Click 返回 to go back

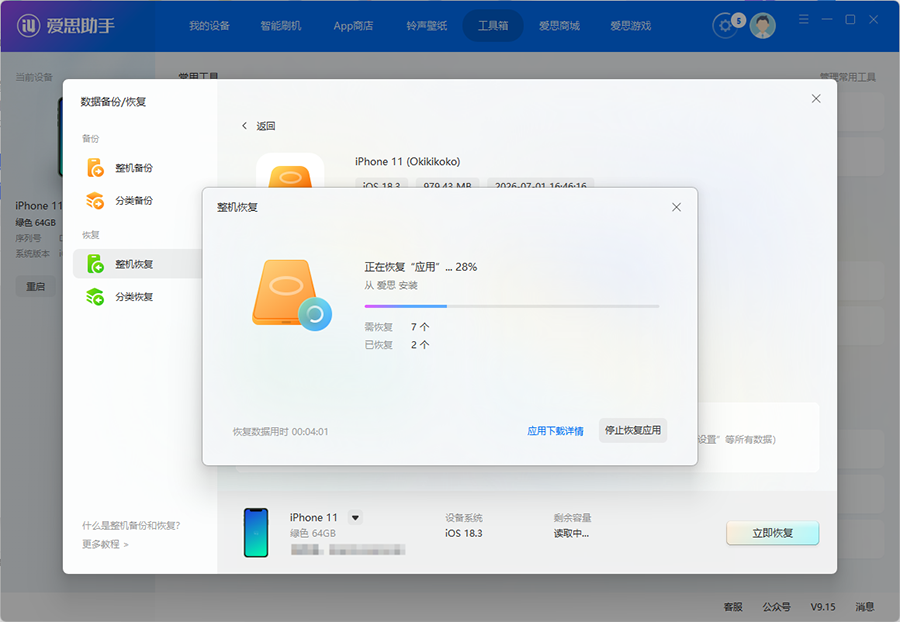(x=265, y=126)
